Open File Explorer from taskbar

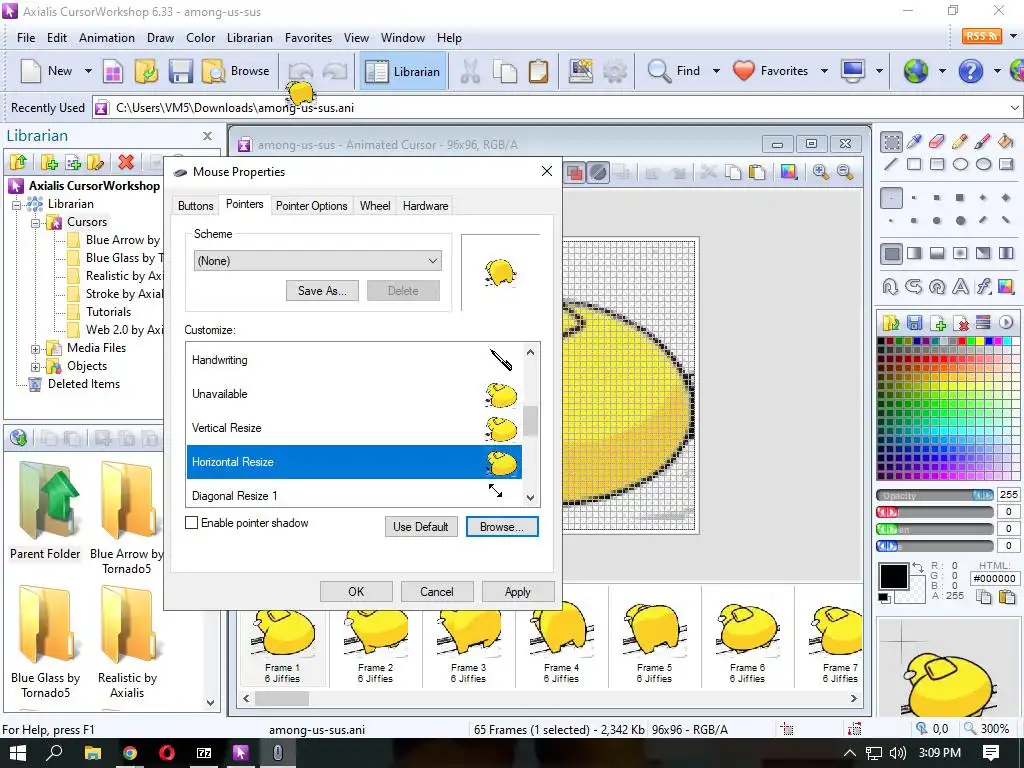tap(93, 753)
